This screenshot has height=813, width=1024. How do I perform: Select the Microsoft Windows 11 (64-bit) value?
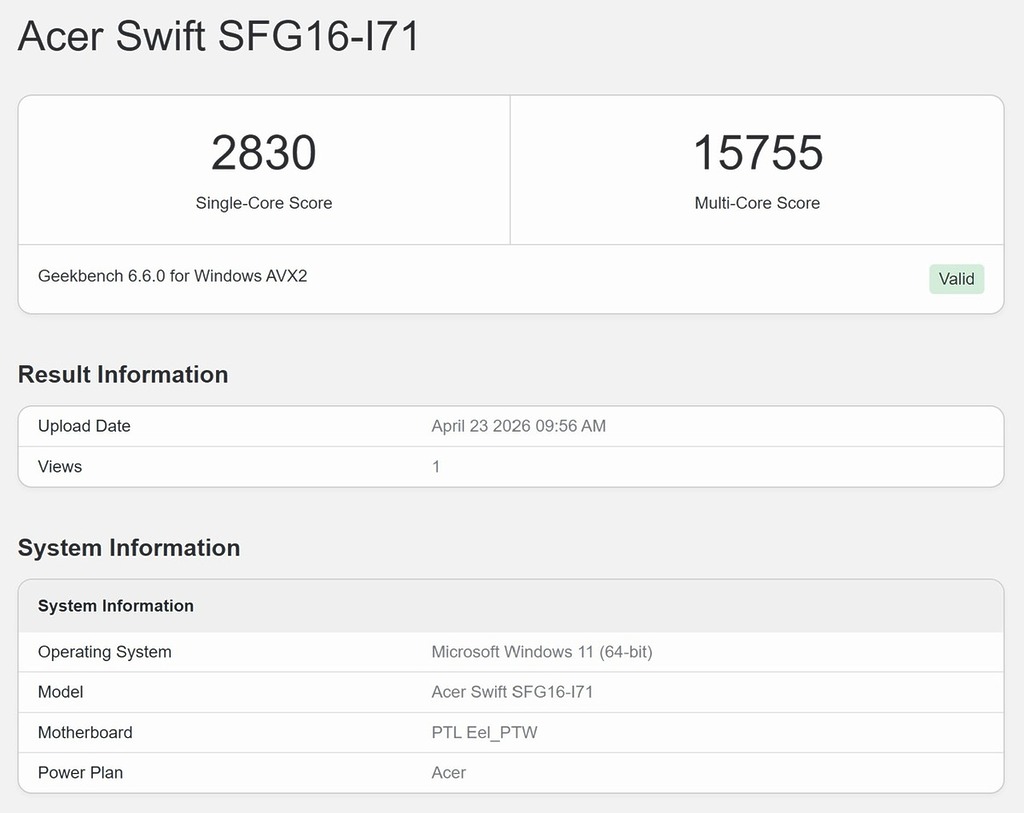[x=542, y=652]
